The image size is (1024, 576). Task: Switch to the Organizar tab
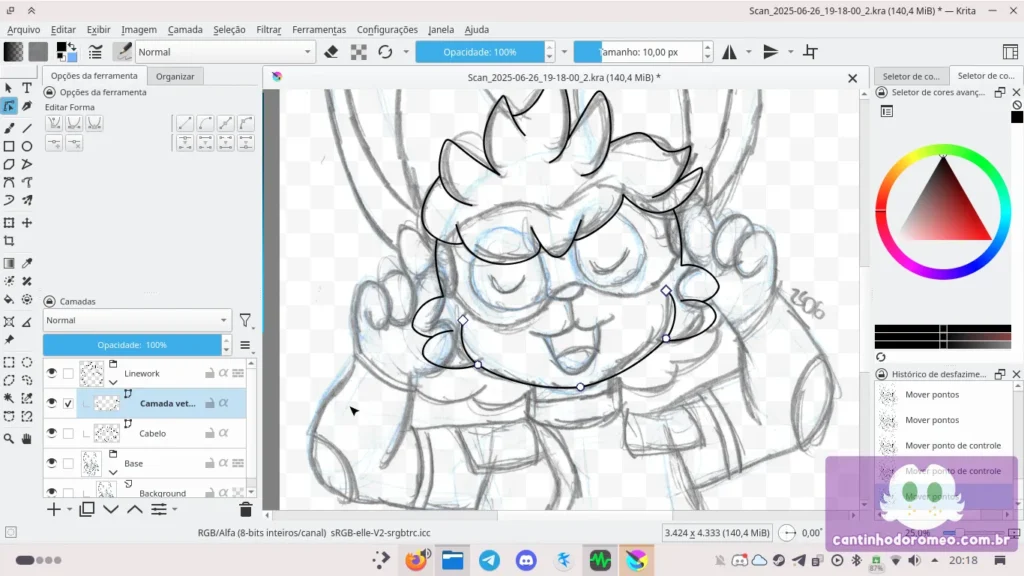pyautogui.click(x=175, y=76)
